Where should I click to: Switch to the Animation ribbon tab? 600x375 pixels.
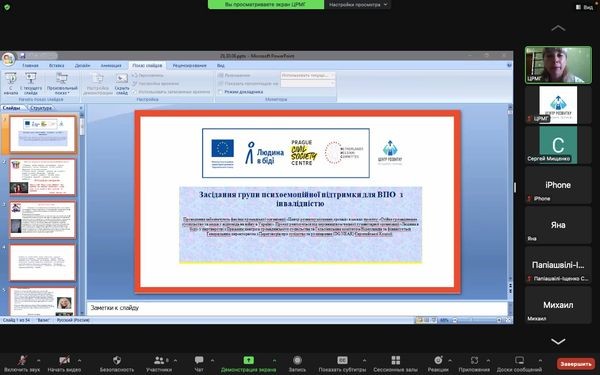coord(111,66)
